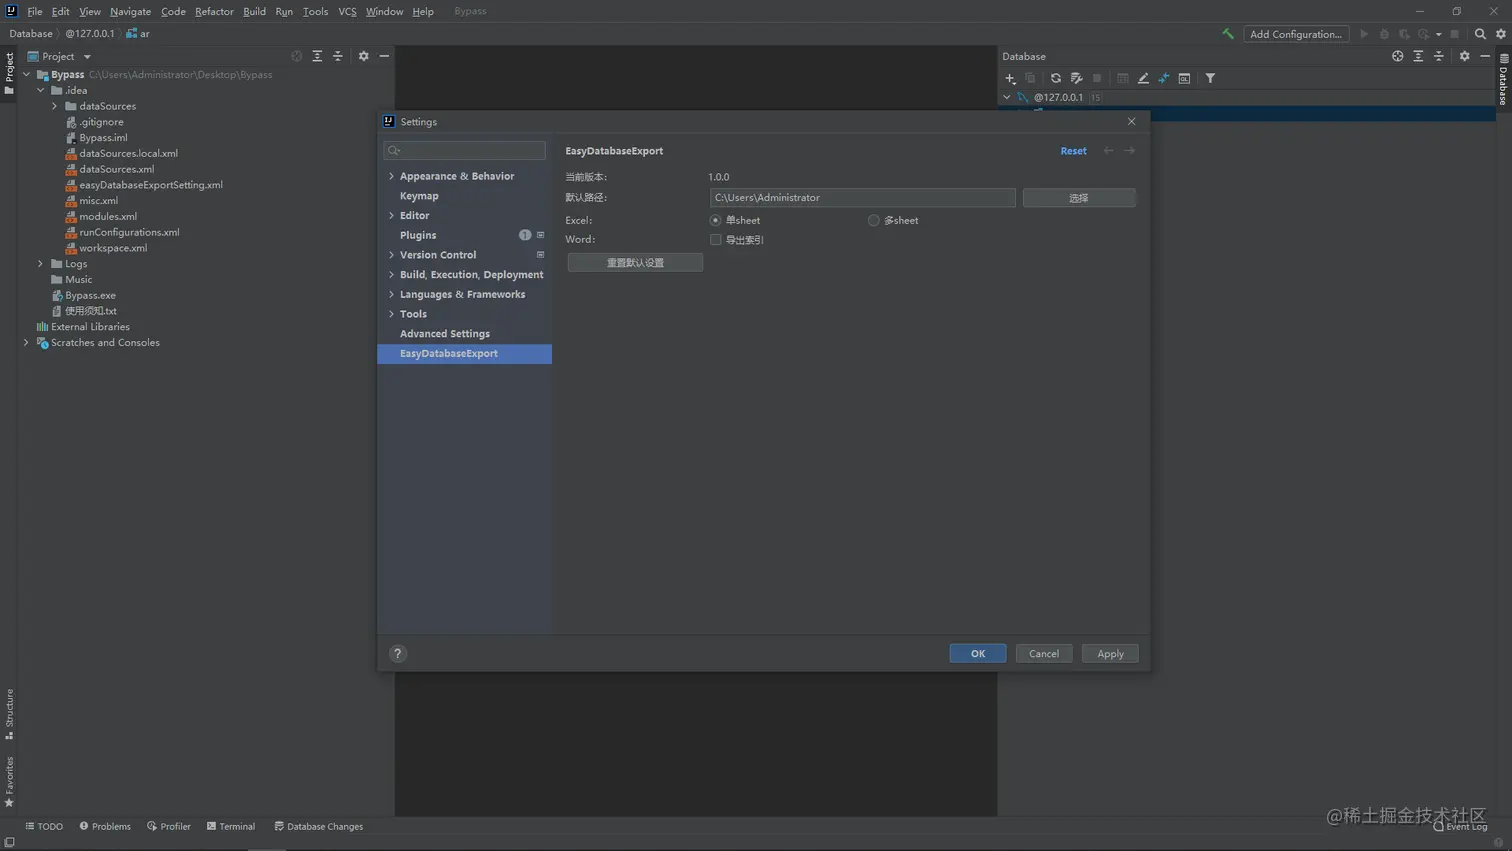Expand all in Database panel header
Screen dimensions: 1512x851
coord(1418,56)
